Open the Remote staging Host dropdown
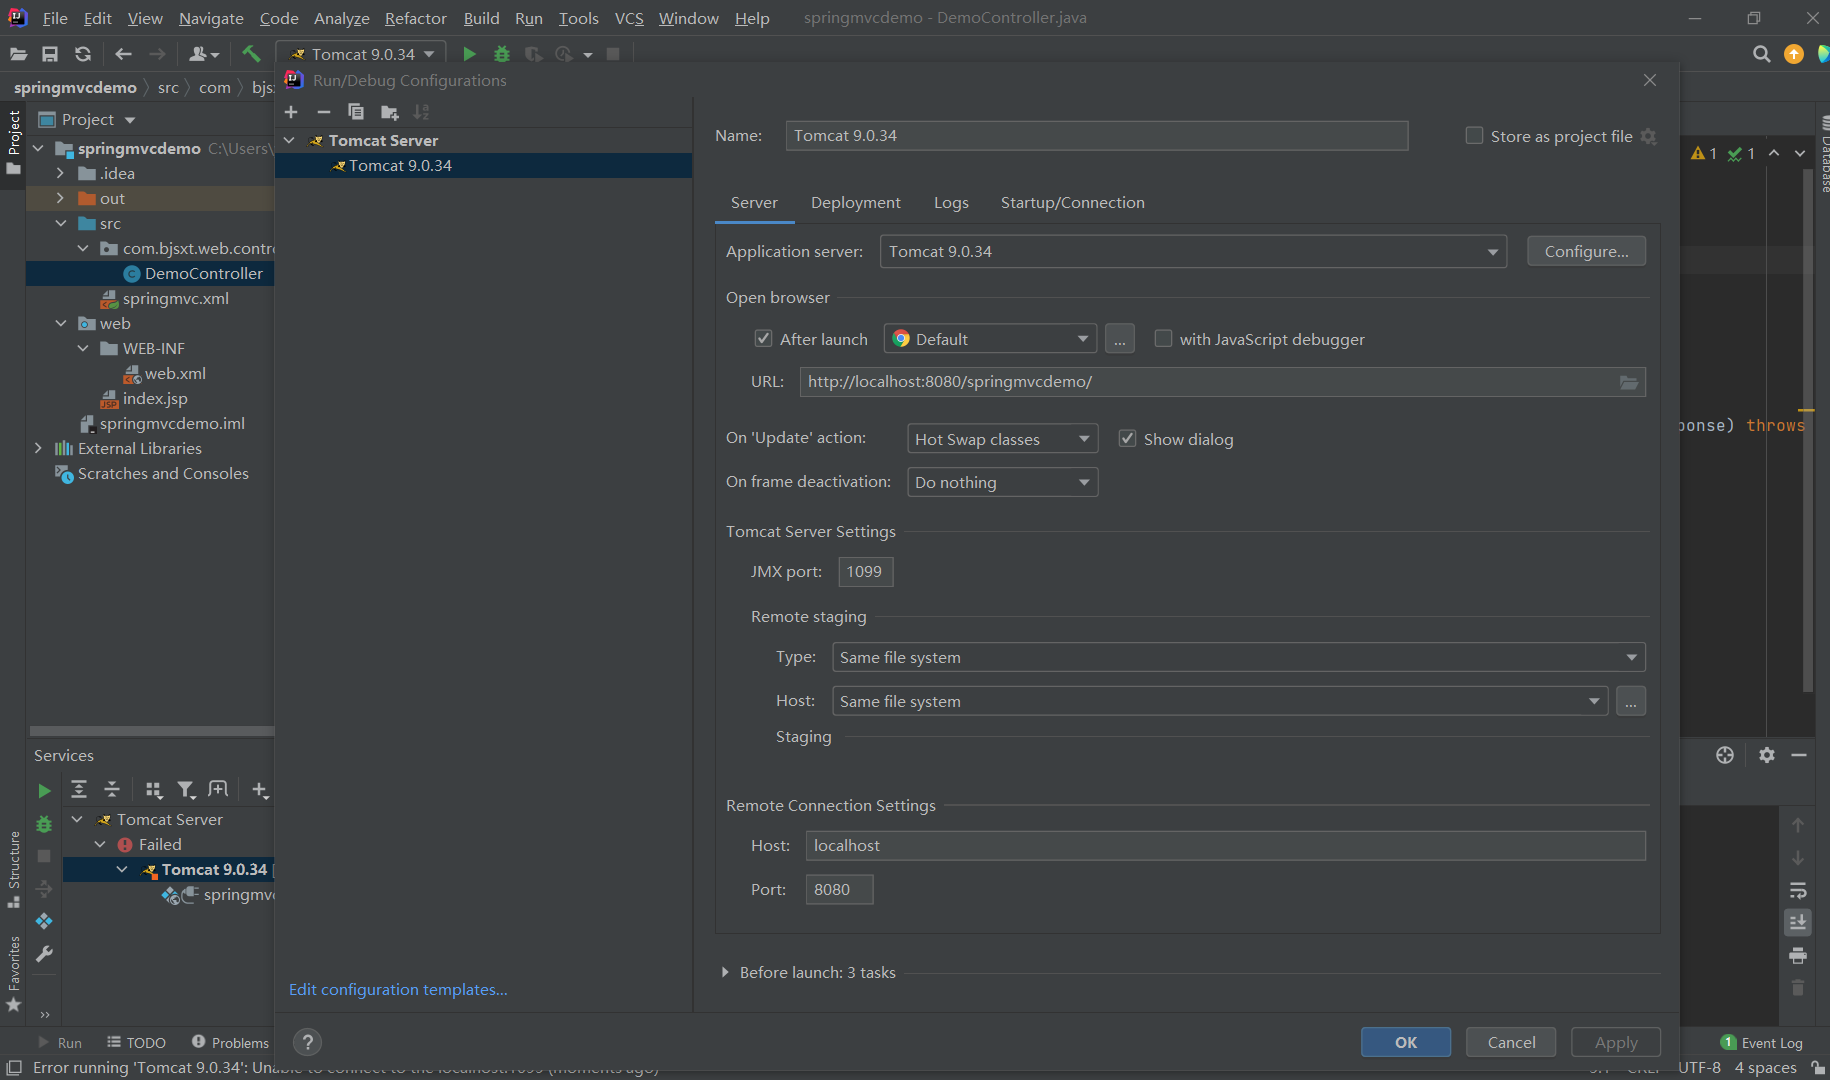The image size is (1830, 1080). [1220, 701]
